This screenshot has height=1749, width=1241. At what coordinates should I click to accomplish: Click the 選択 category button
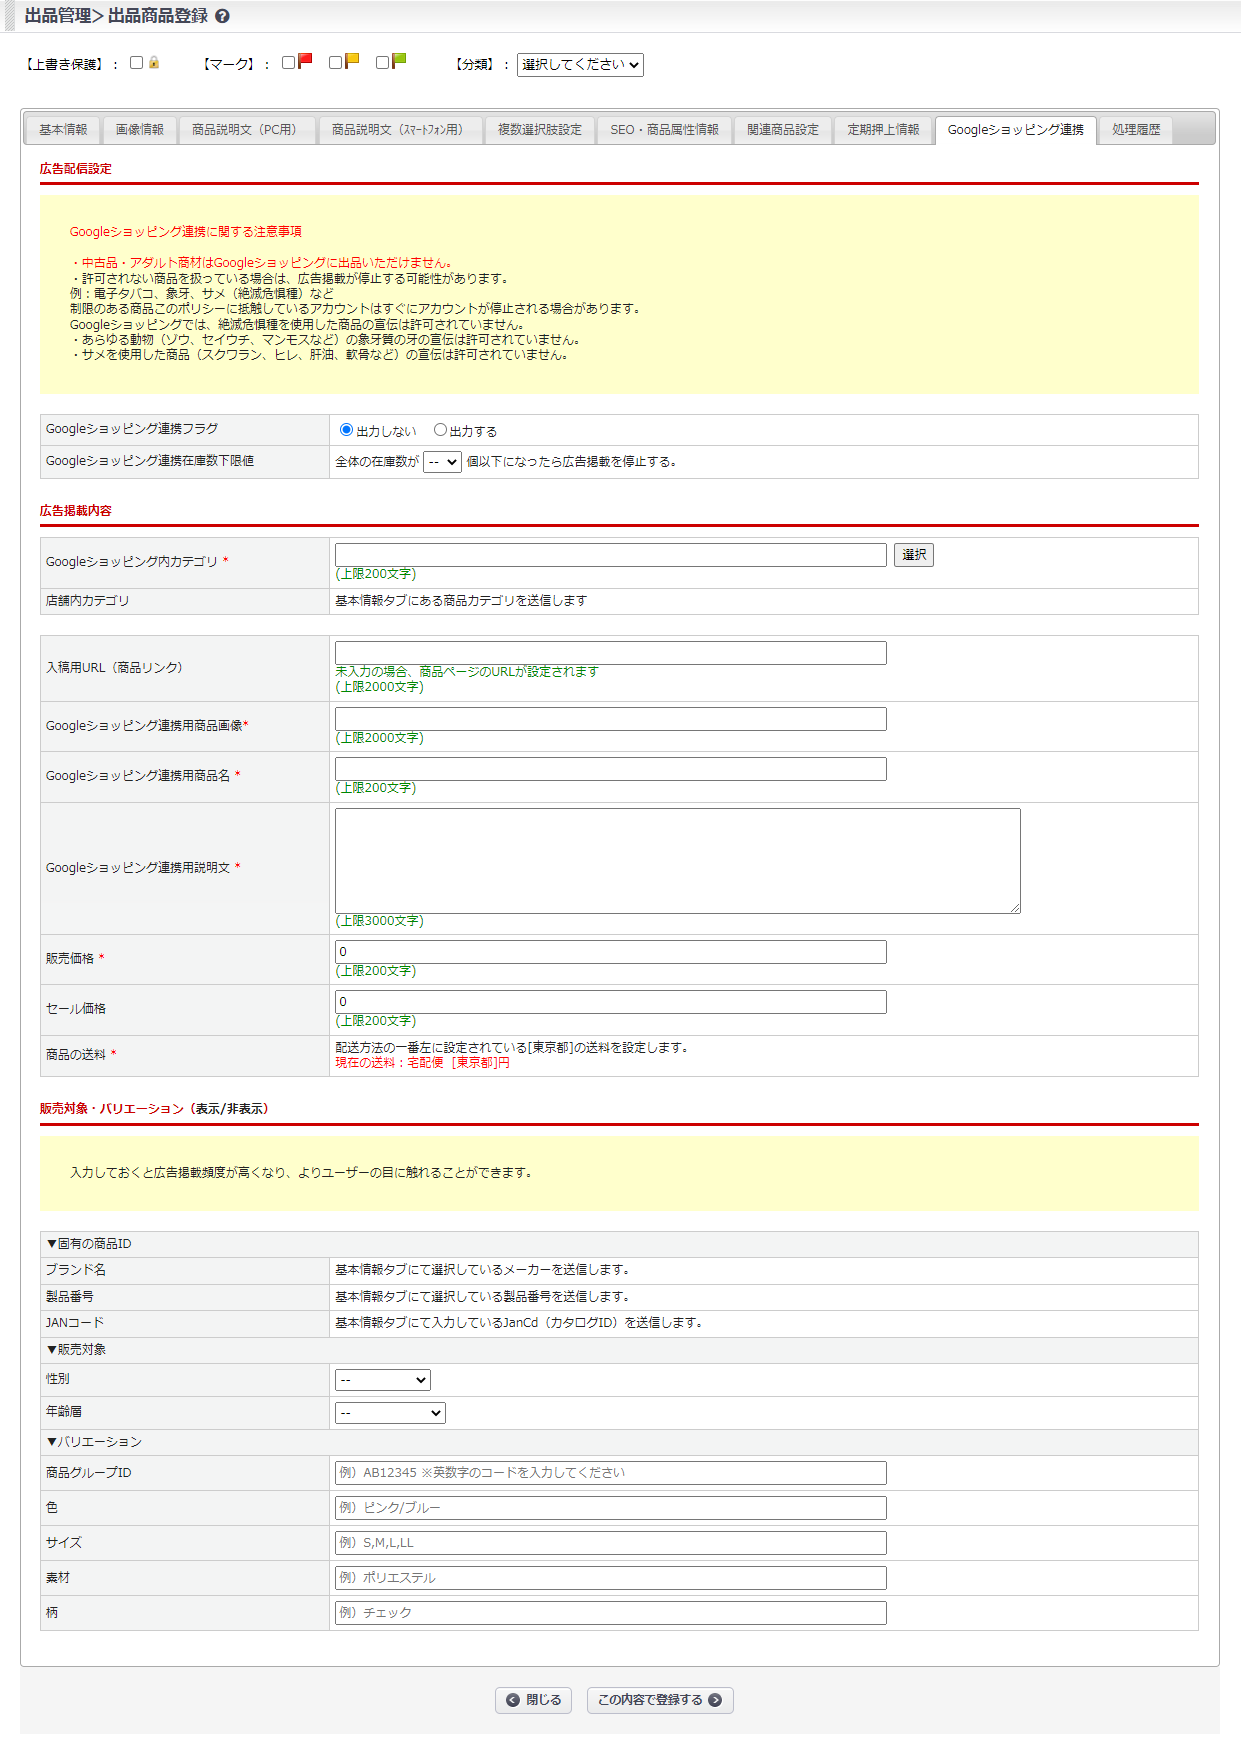point(914,555)
